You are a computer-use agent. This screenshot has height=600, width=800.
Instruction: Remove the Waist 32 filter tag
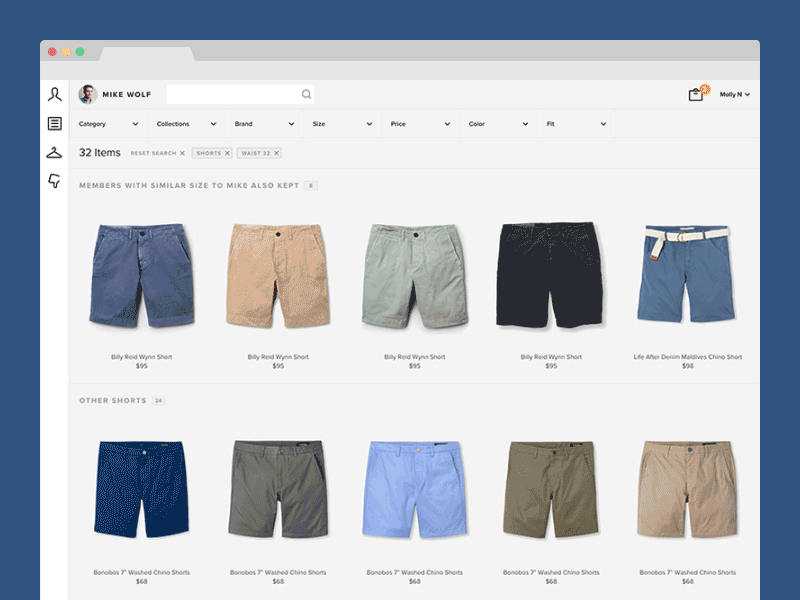point(277,153)
